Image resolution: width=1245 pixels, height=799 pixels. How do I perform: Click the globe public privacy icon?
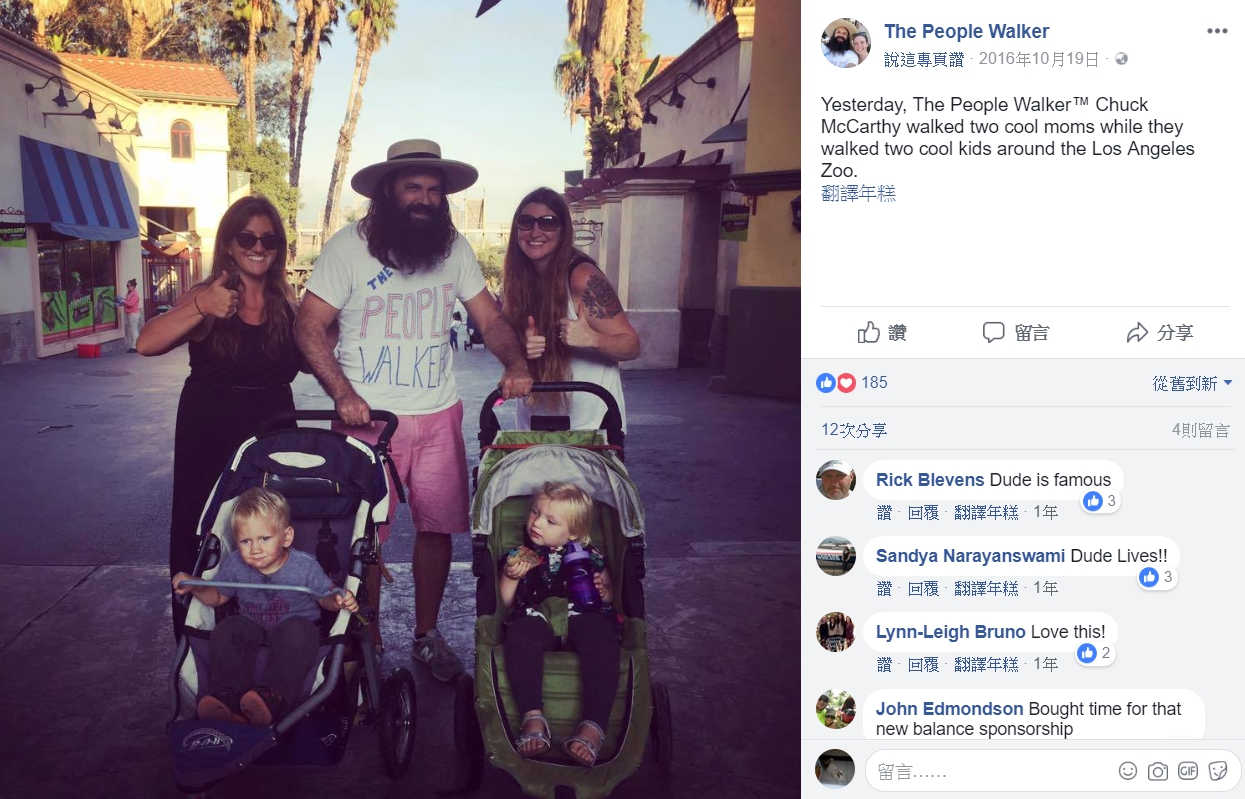tap(1121, 59)
